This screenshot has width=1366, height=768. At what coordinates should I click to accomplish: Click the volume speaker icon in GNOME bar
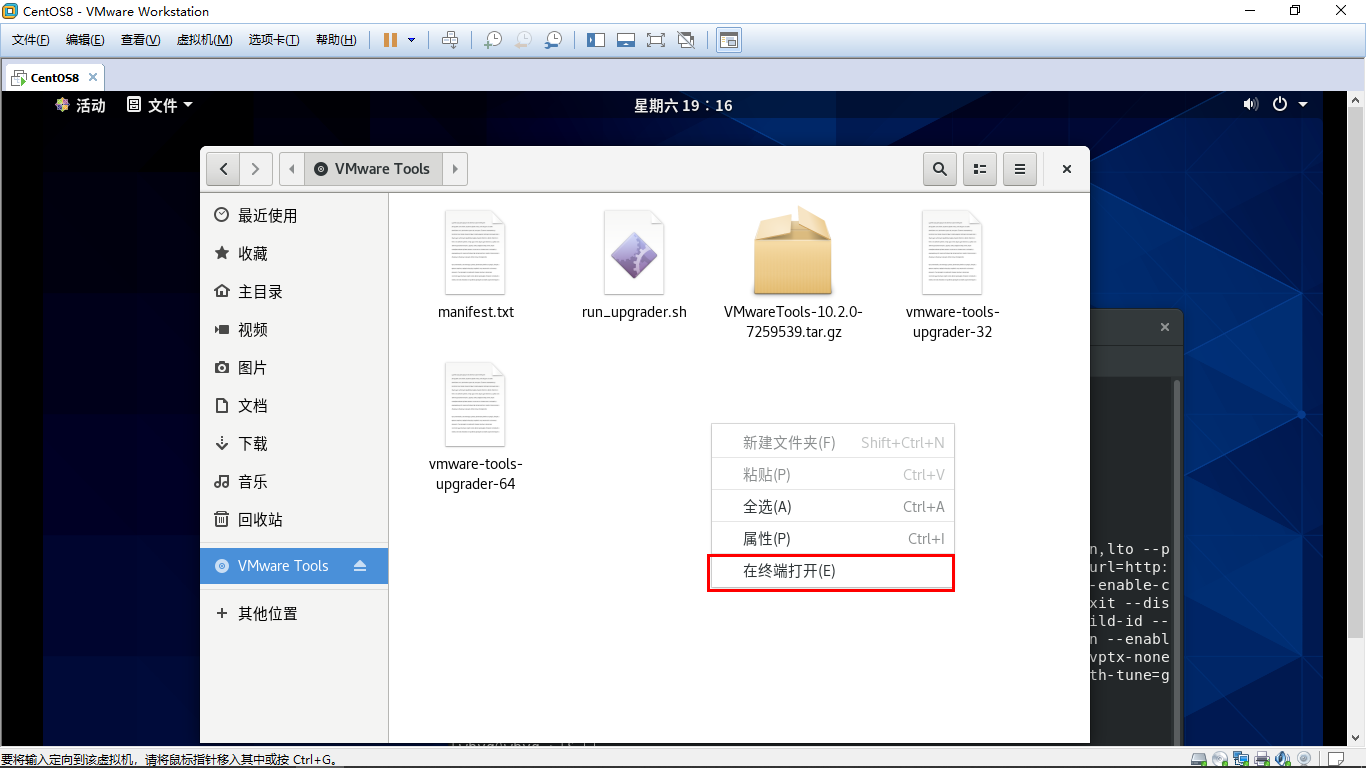[x=1250, y=105]
